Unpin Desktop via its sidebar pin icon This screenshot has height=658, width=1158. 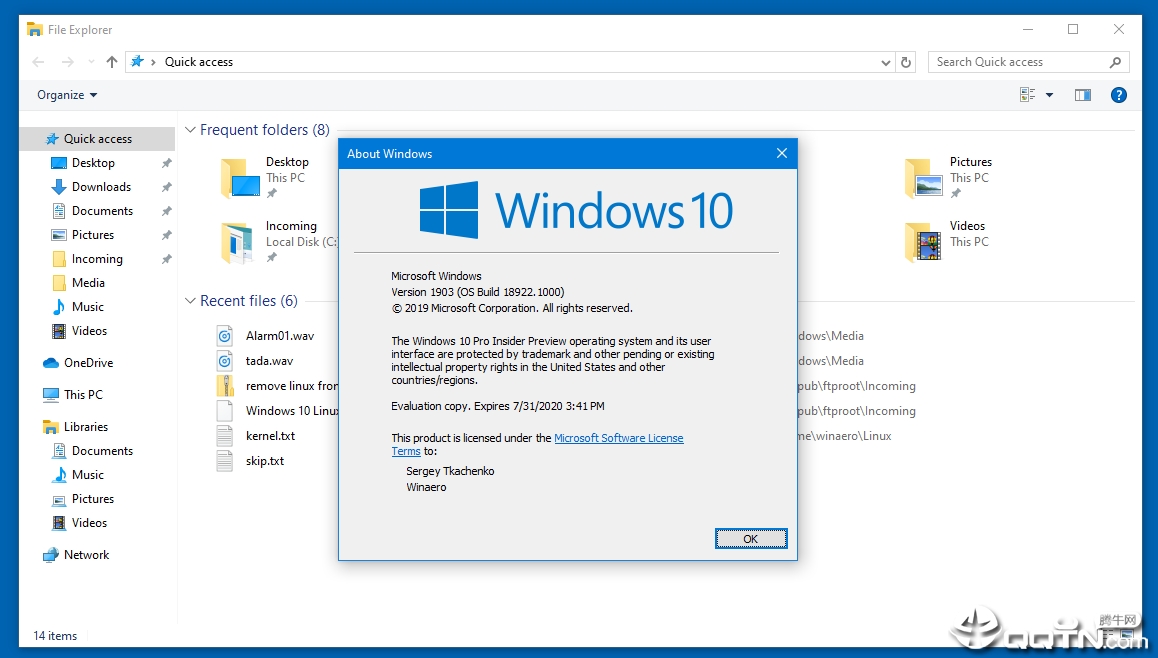tap(166, 163)
